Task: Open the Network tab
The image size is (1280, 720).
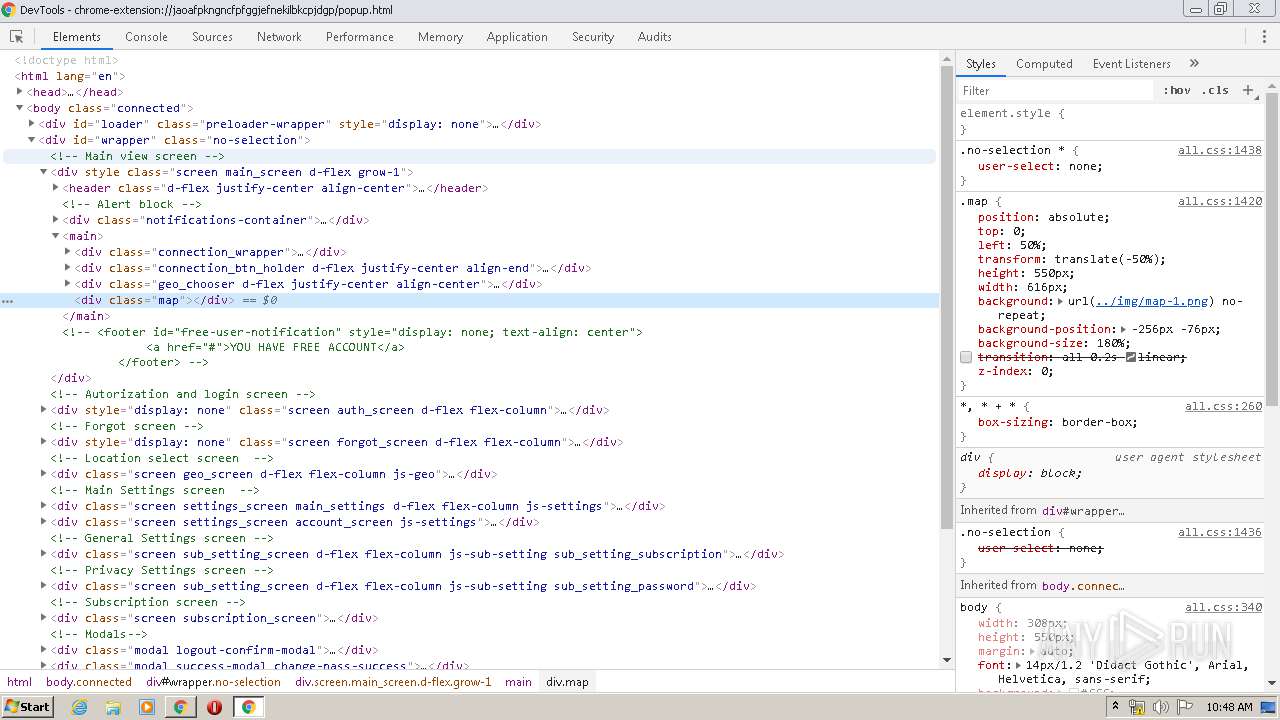Action: (x=279, y=36)
